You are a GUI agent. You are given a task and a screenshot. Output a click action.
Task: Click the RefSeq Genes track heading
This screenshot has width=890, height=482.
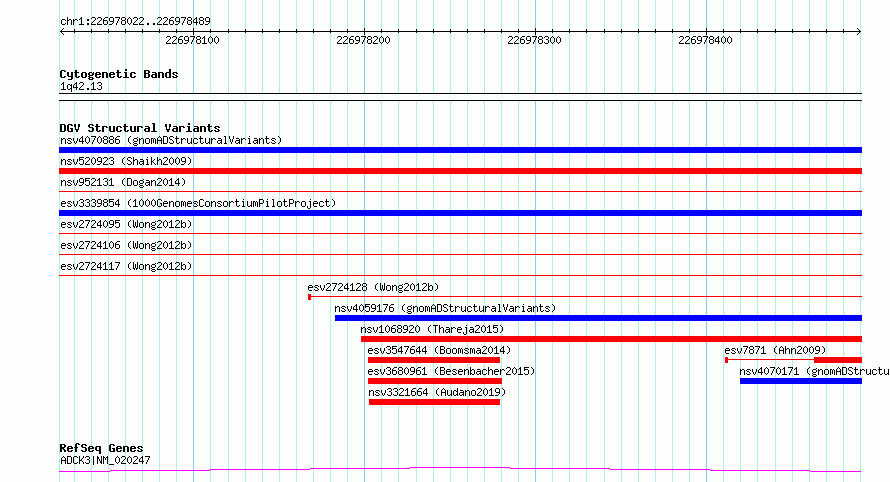(x=101, y=448)
